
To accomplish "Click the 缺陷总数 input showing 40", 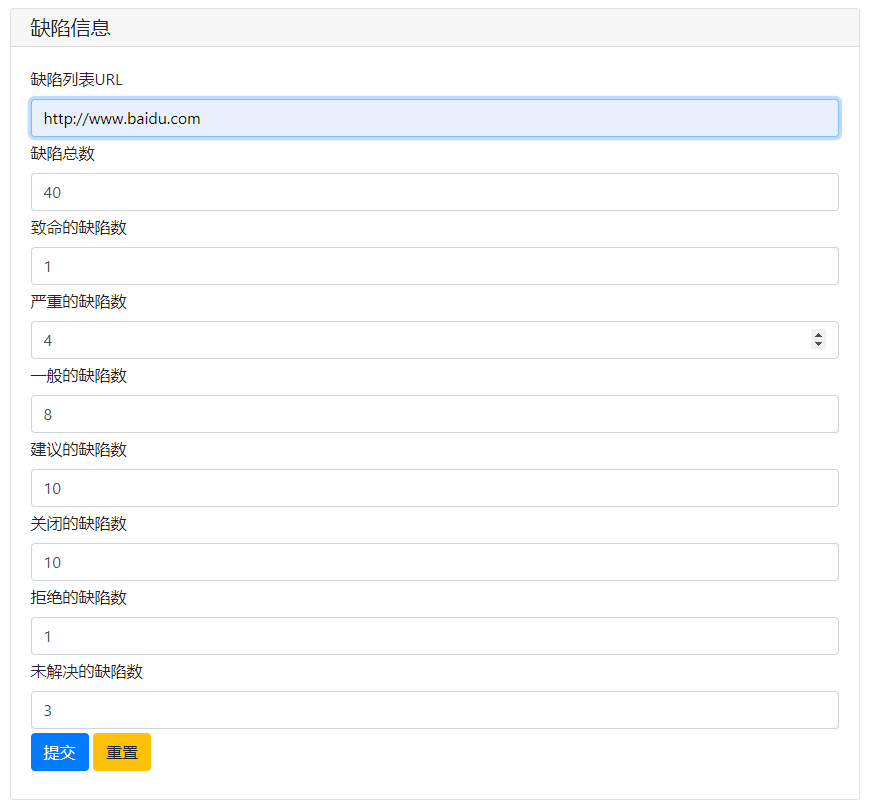I will [x=434, y=192].
